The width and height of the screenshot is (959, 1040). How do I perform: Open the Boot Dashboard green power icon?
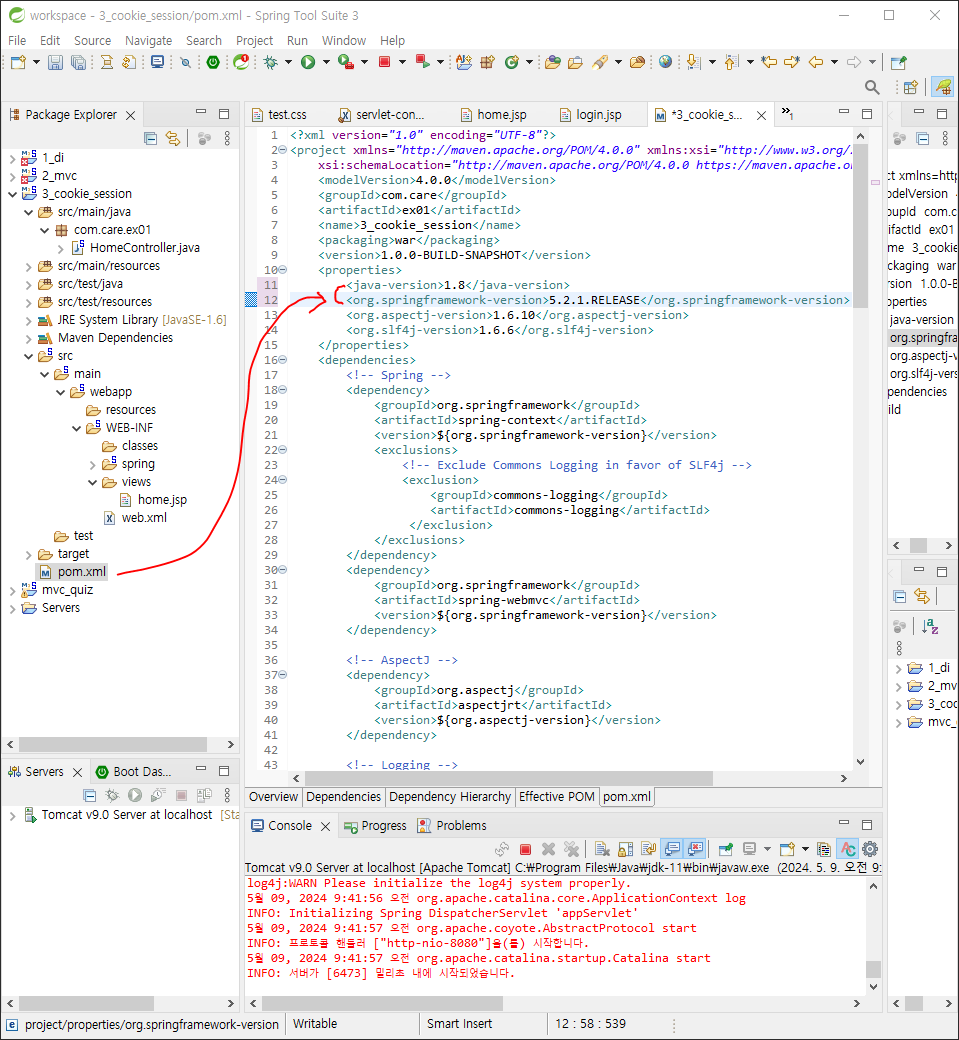pyautogui.click(x=213, y=62)
